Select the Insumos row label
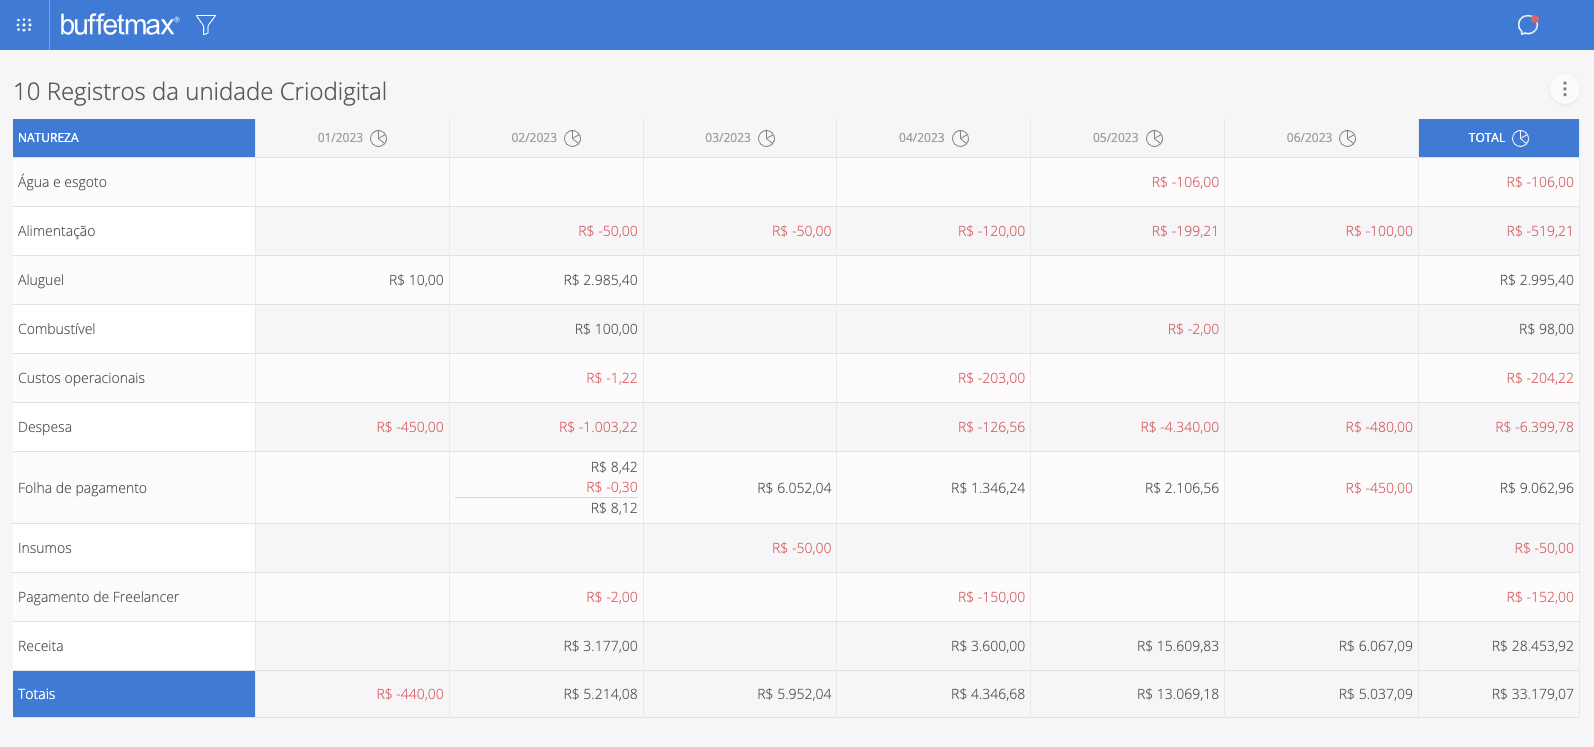Viewport: 1594px width, 747px height. [45, 548]
